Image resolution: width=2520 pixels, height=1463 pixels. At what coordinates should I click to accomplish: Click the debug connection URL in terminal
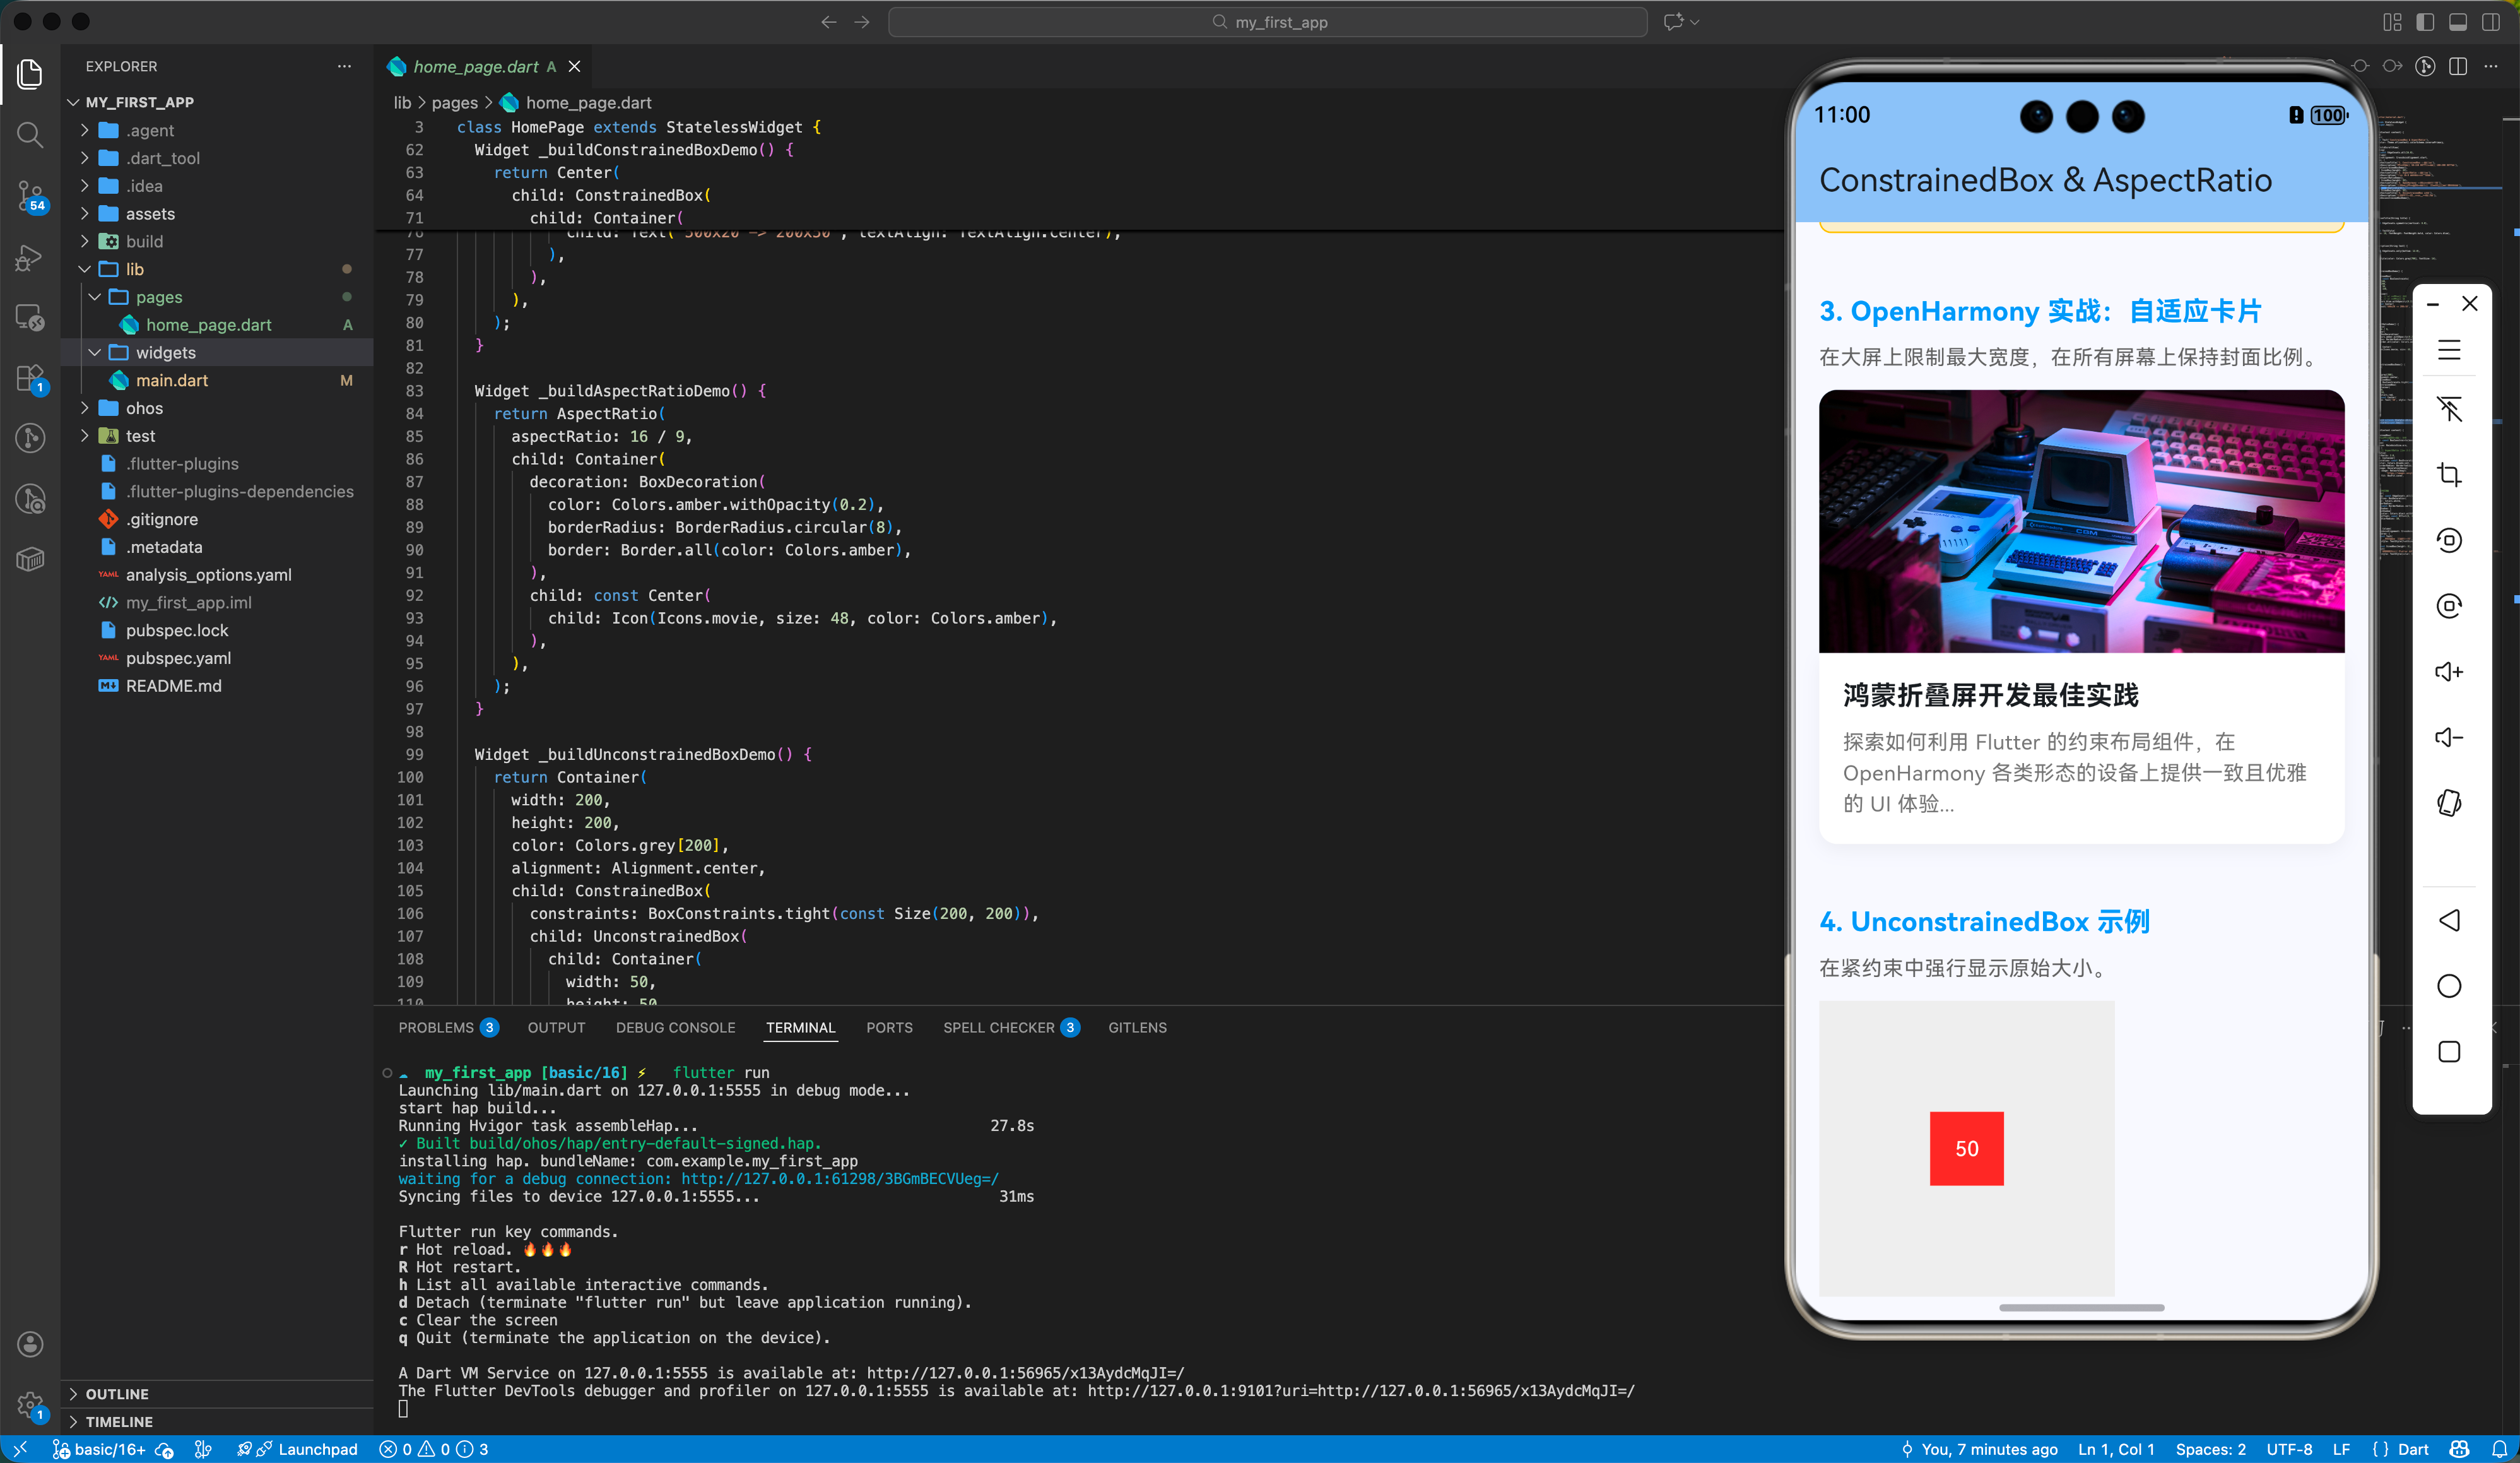839,1178
